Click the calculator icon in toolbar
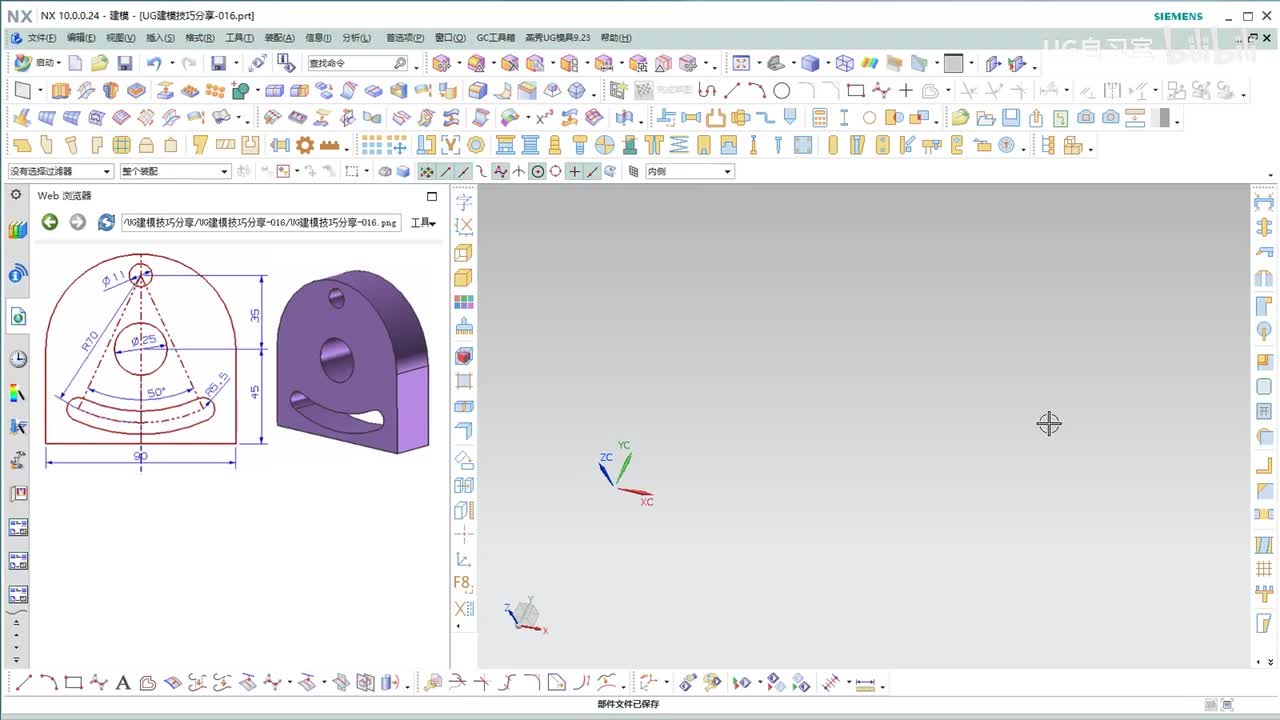1280x720 pixels. point(820,118)
